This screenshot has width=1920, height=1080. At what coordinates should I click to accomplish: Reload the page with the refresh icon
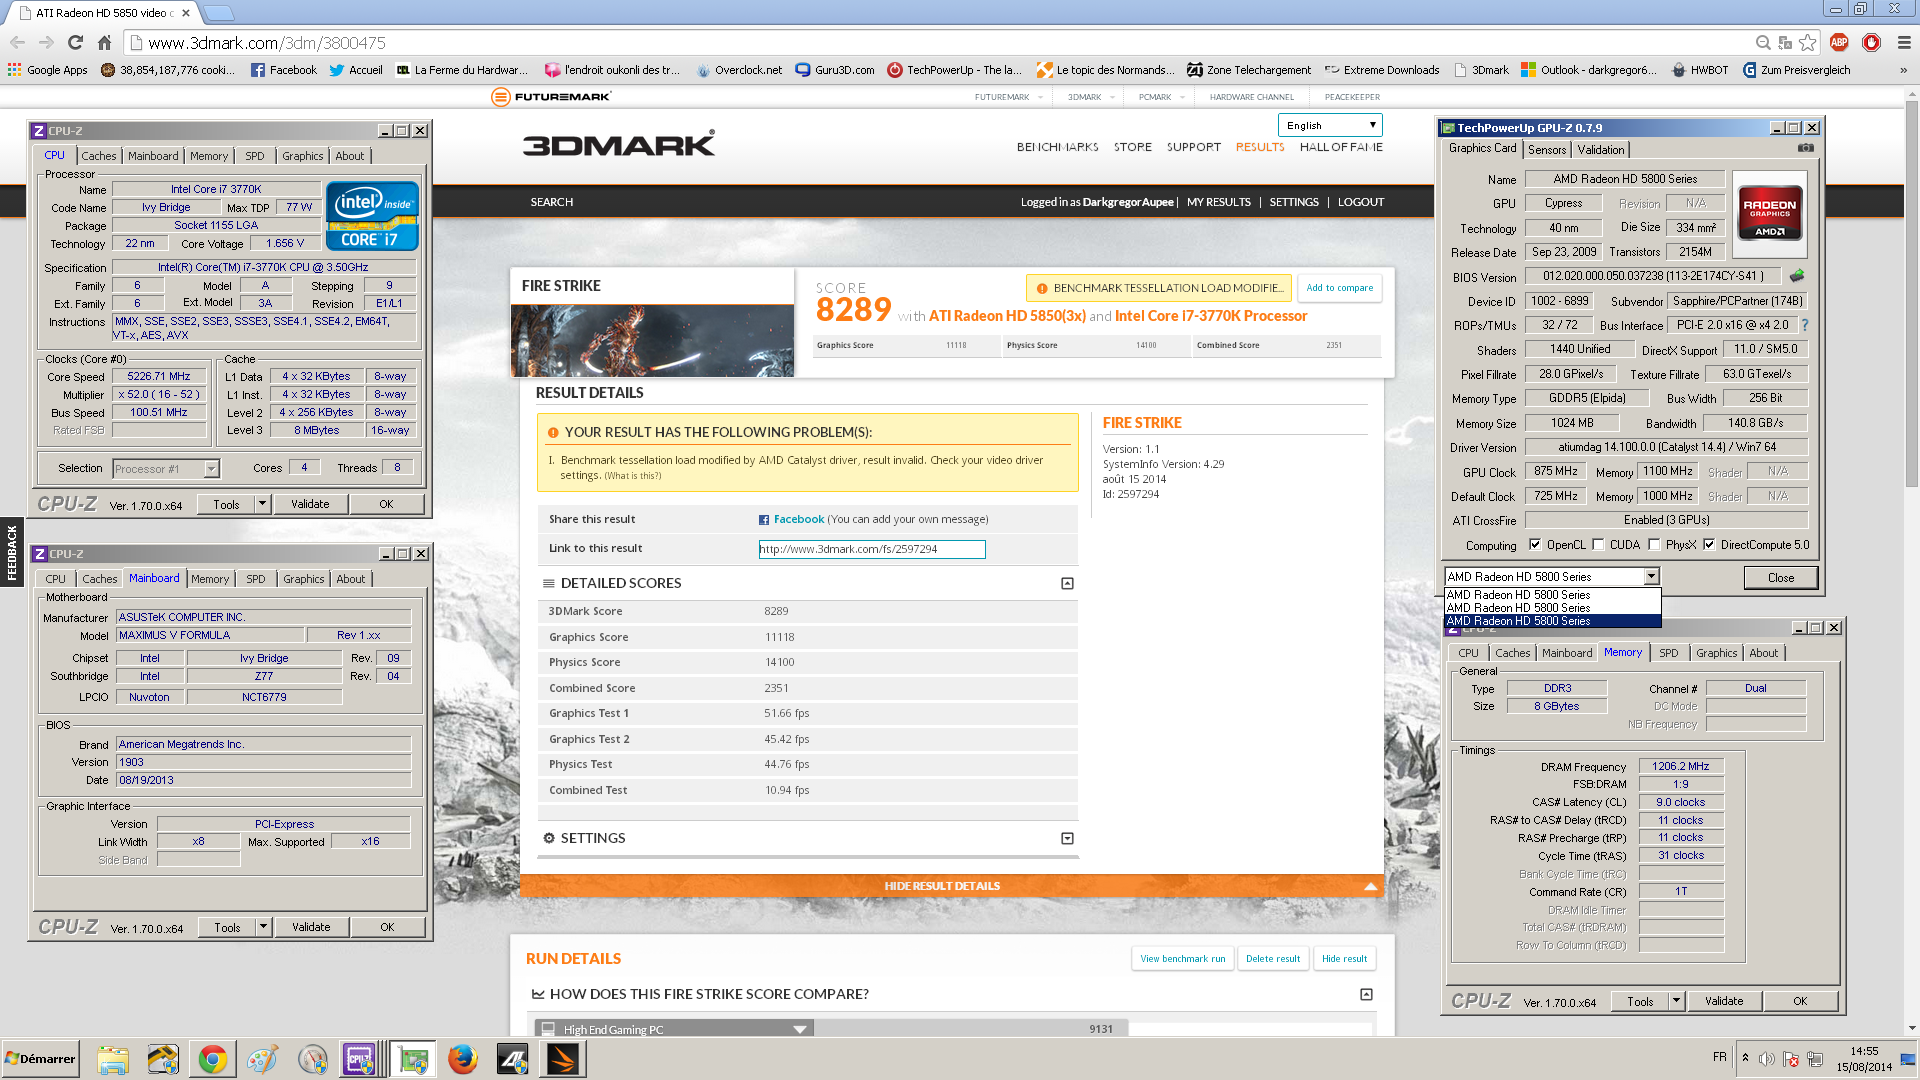click(x=75, y=42)
